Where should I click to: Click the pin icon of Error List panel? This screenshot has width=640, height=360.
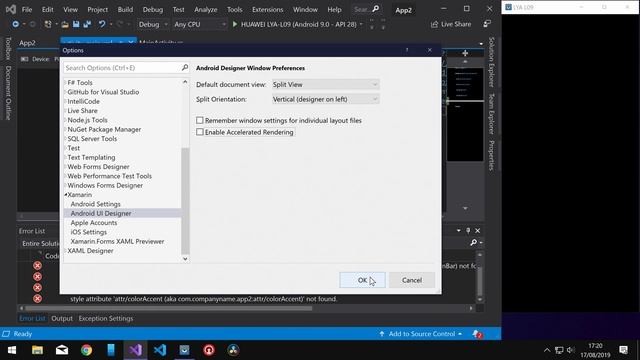[x=468, y=231]
